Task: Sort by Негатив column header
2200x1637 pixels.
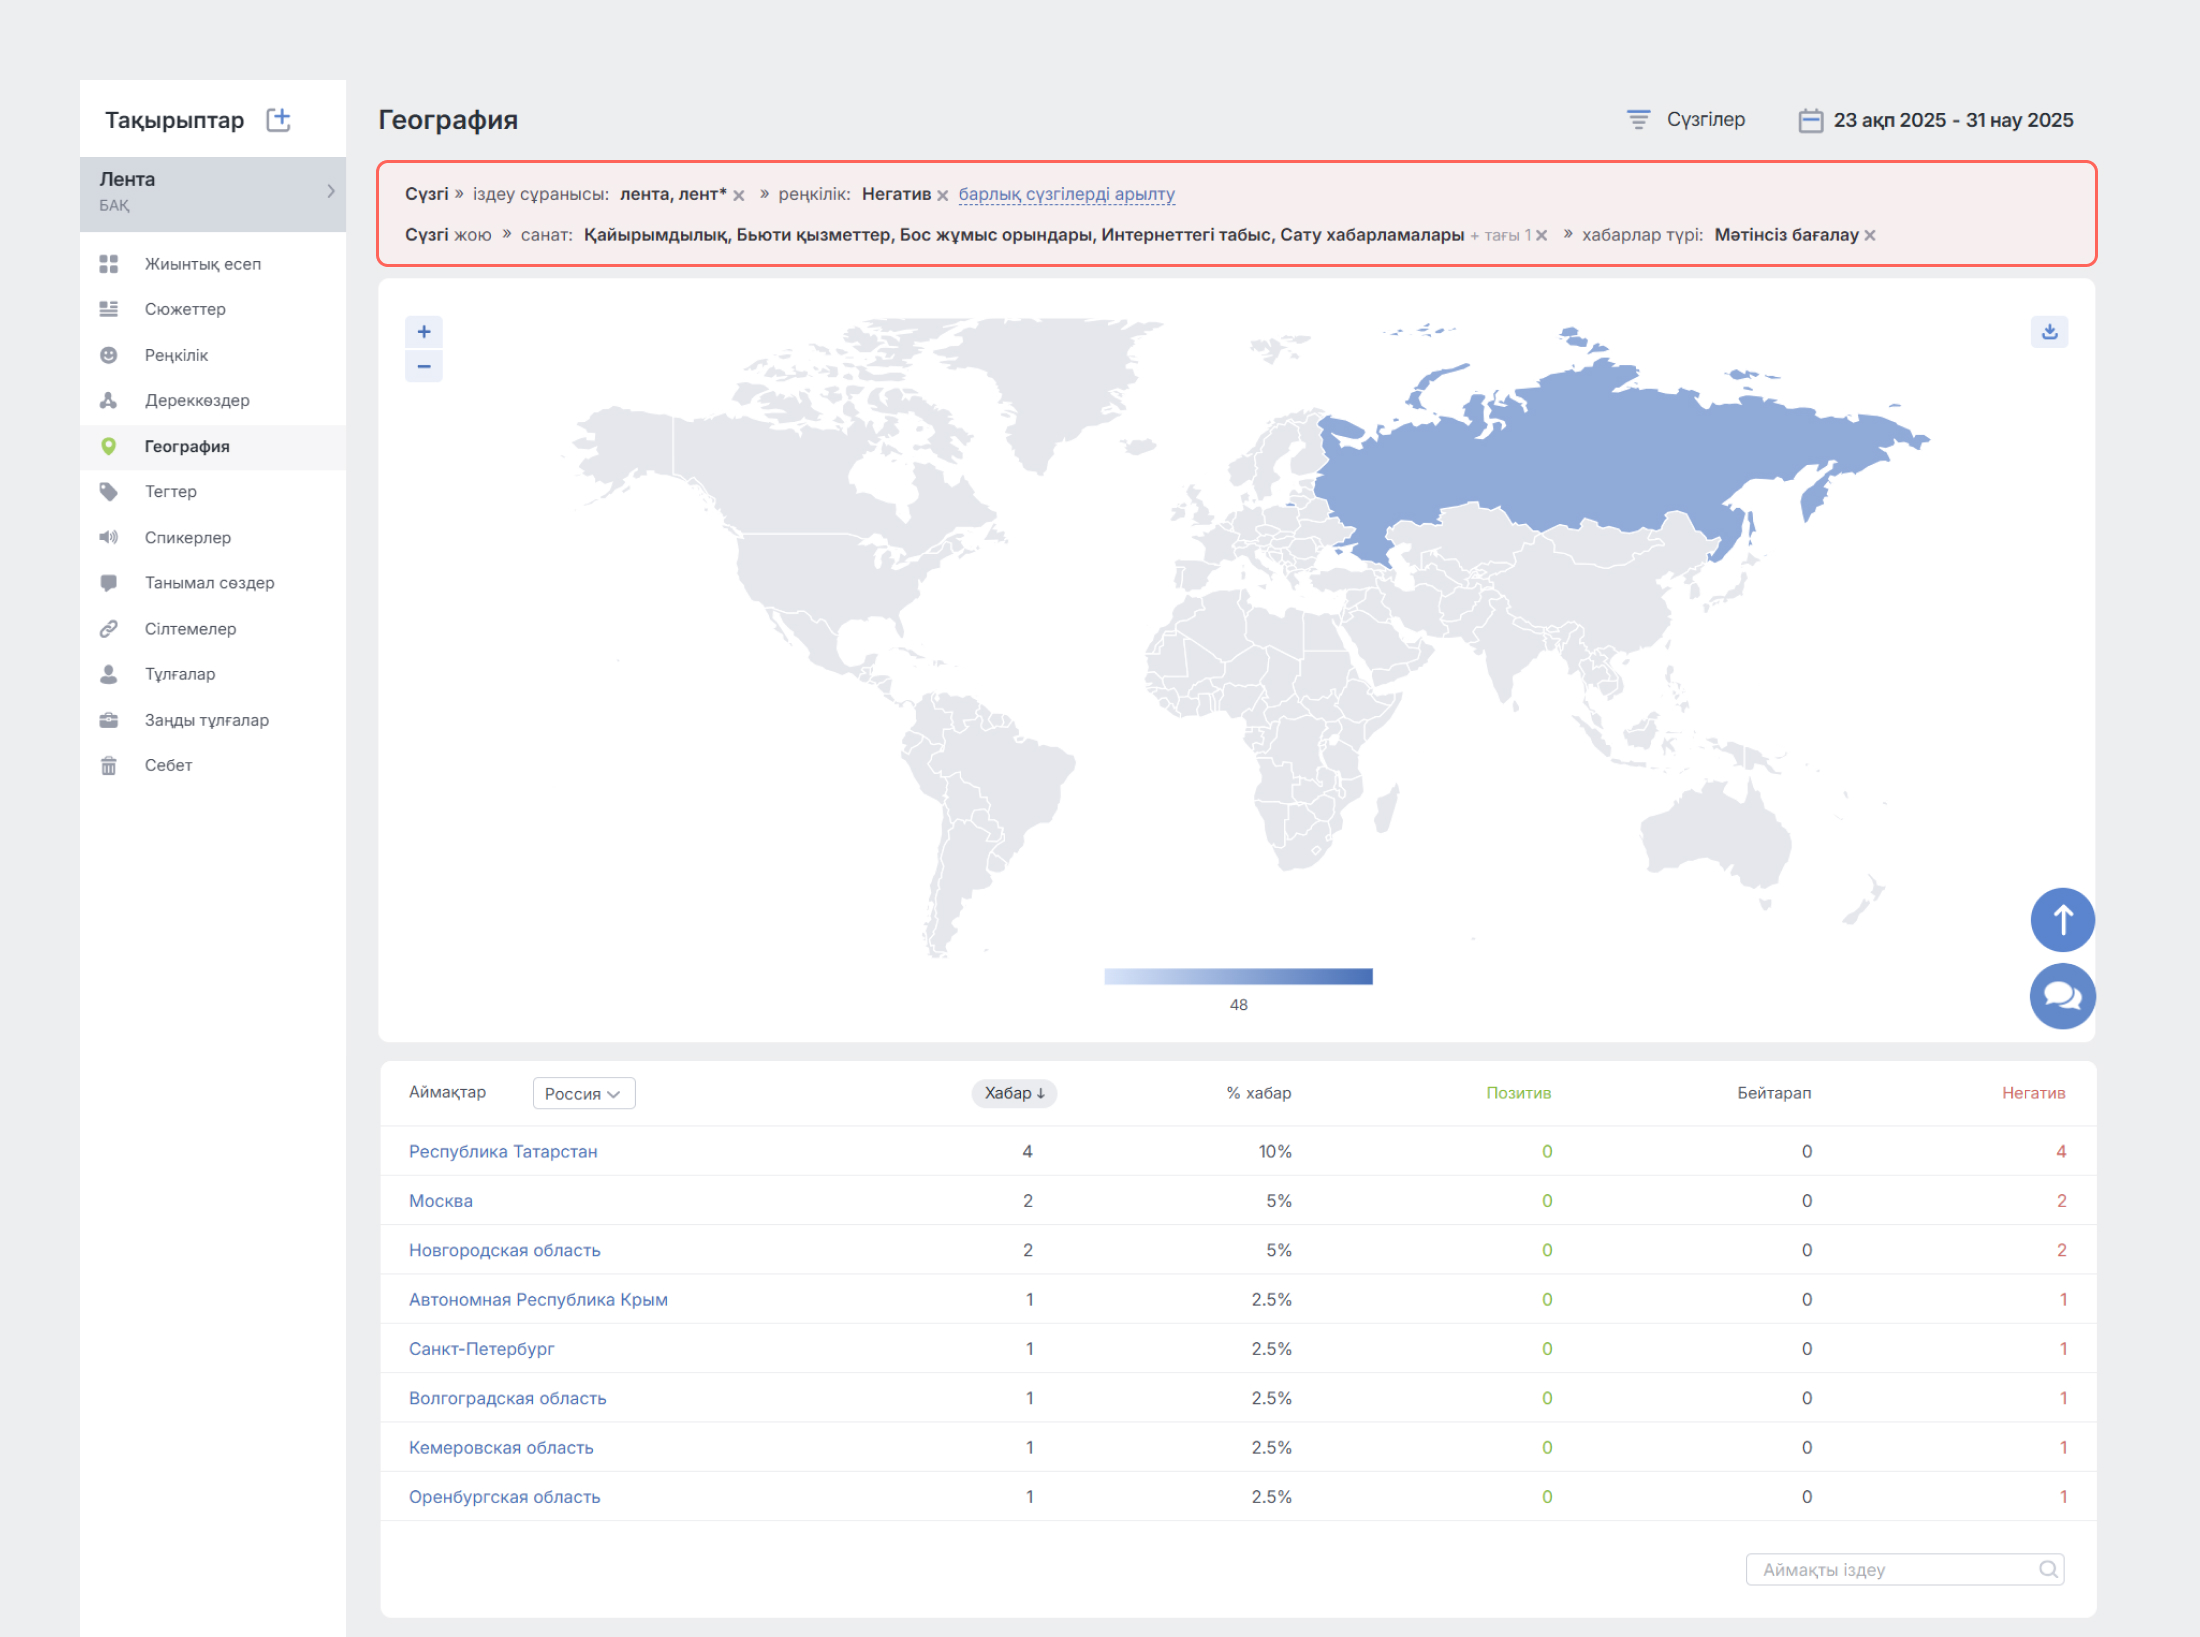Action: point(2033,1093)
